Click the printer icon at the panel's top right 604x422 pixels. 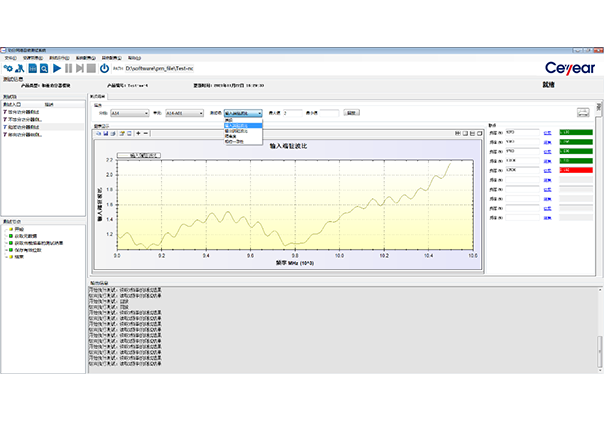point(583,112)
